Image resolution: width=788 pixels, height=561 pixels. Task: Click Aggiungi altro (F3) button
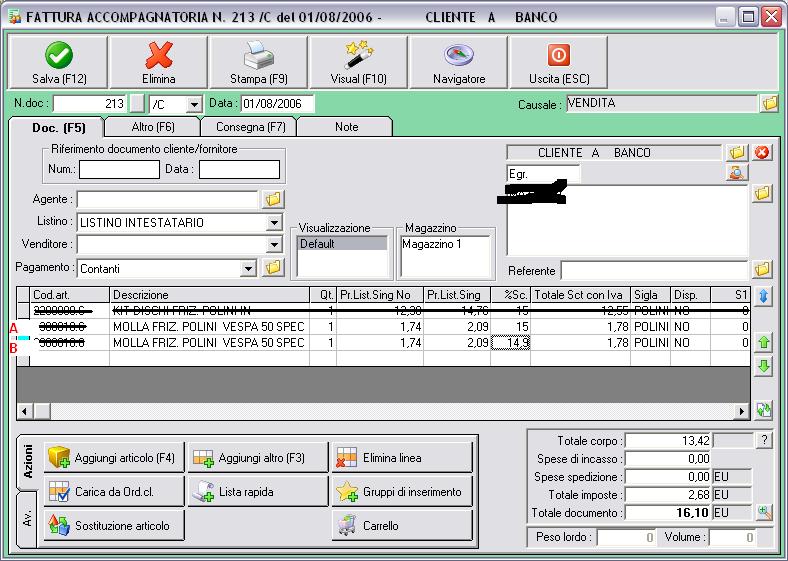pos(258,457)
